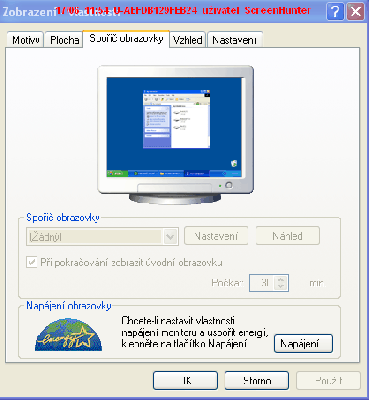Click the wait time minutes field
Viewport: 369px width, 400px height.
tap(262, 283)
